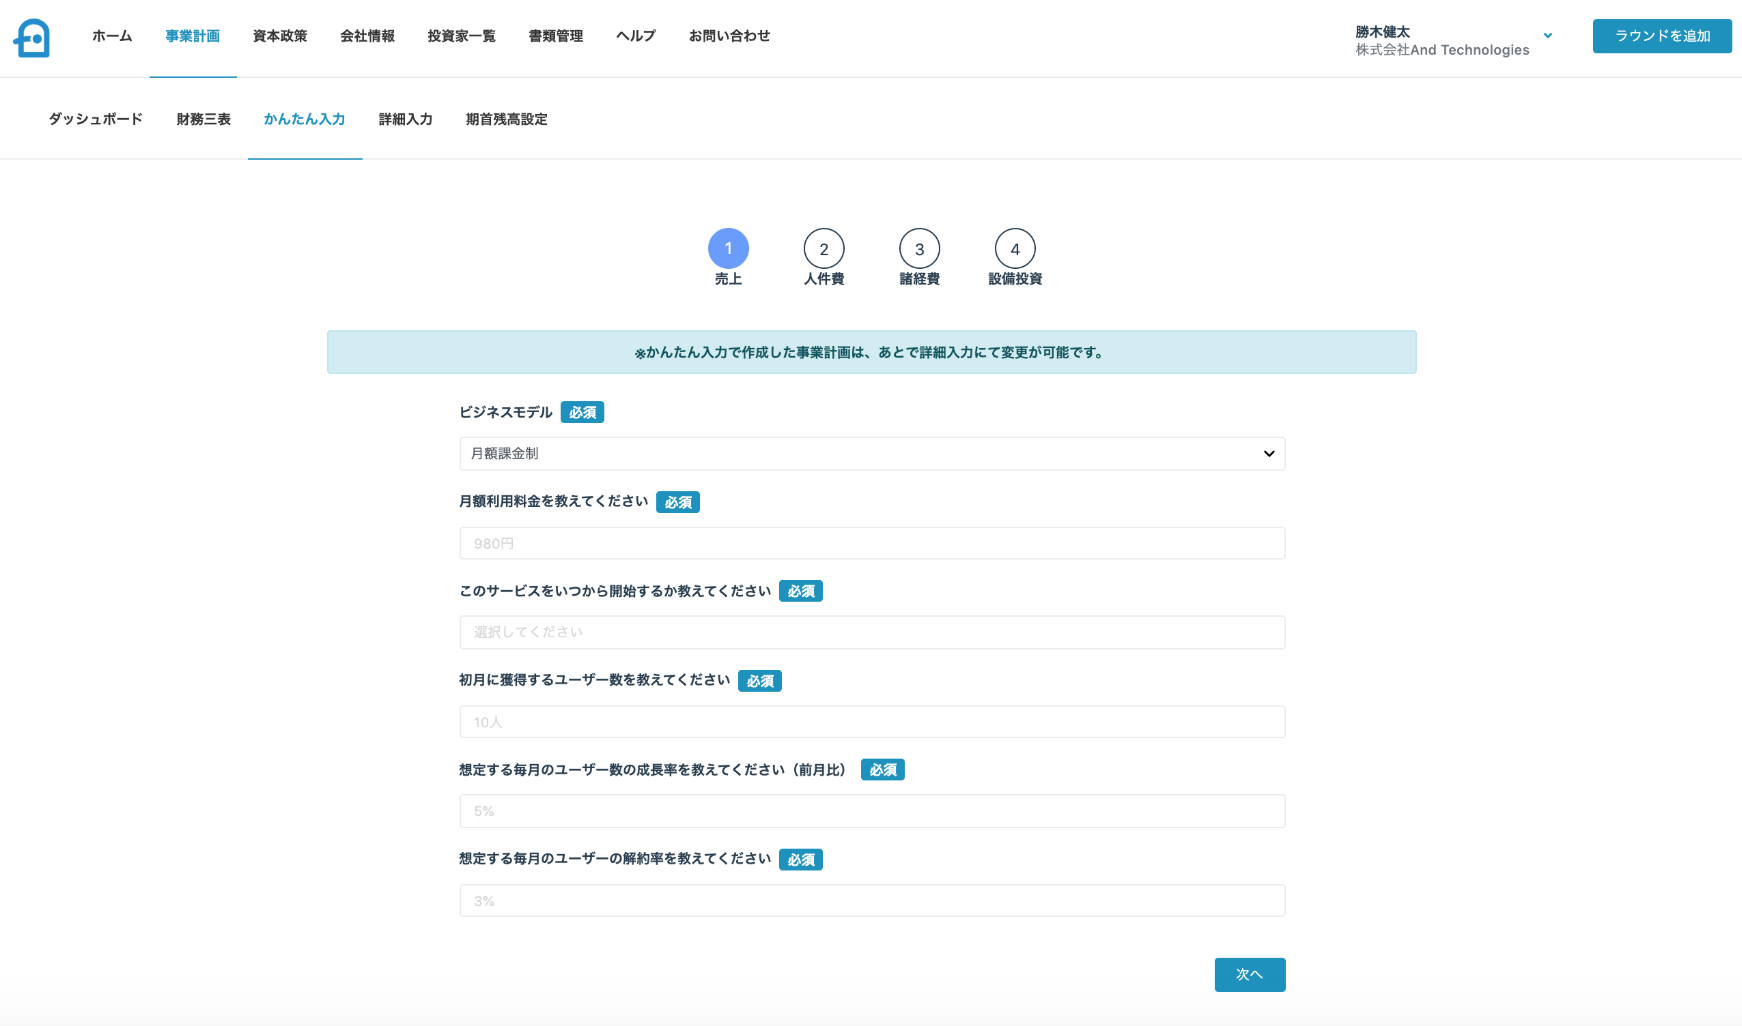This screenshot has height=1026, width=1742.
Task: Go to step 2 人件費 circle
Action: tap(824, 249)
